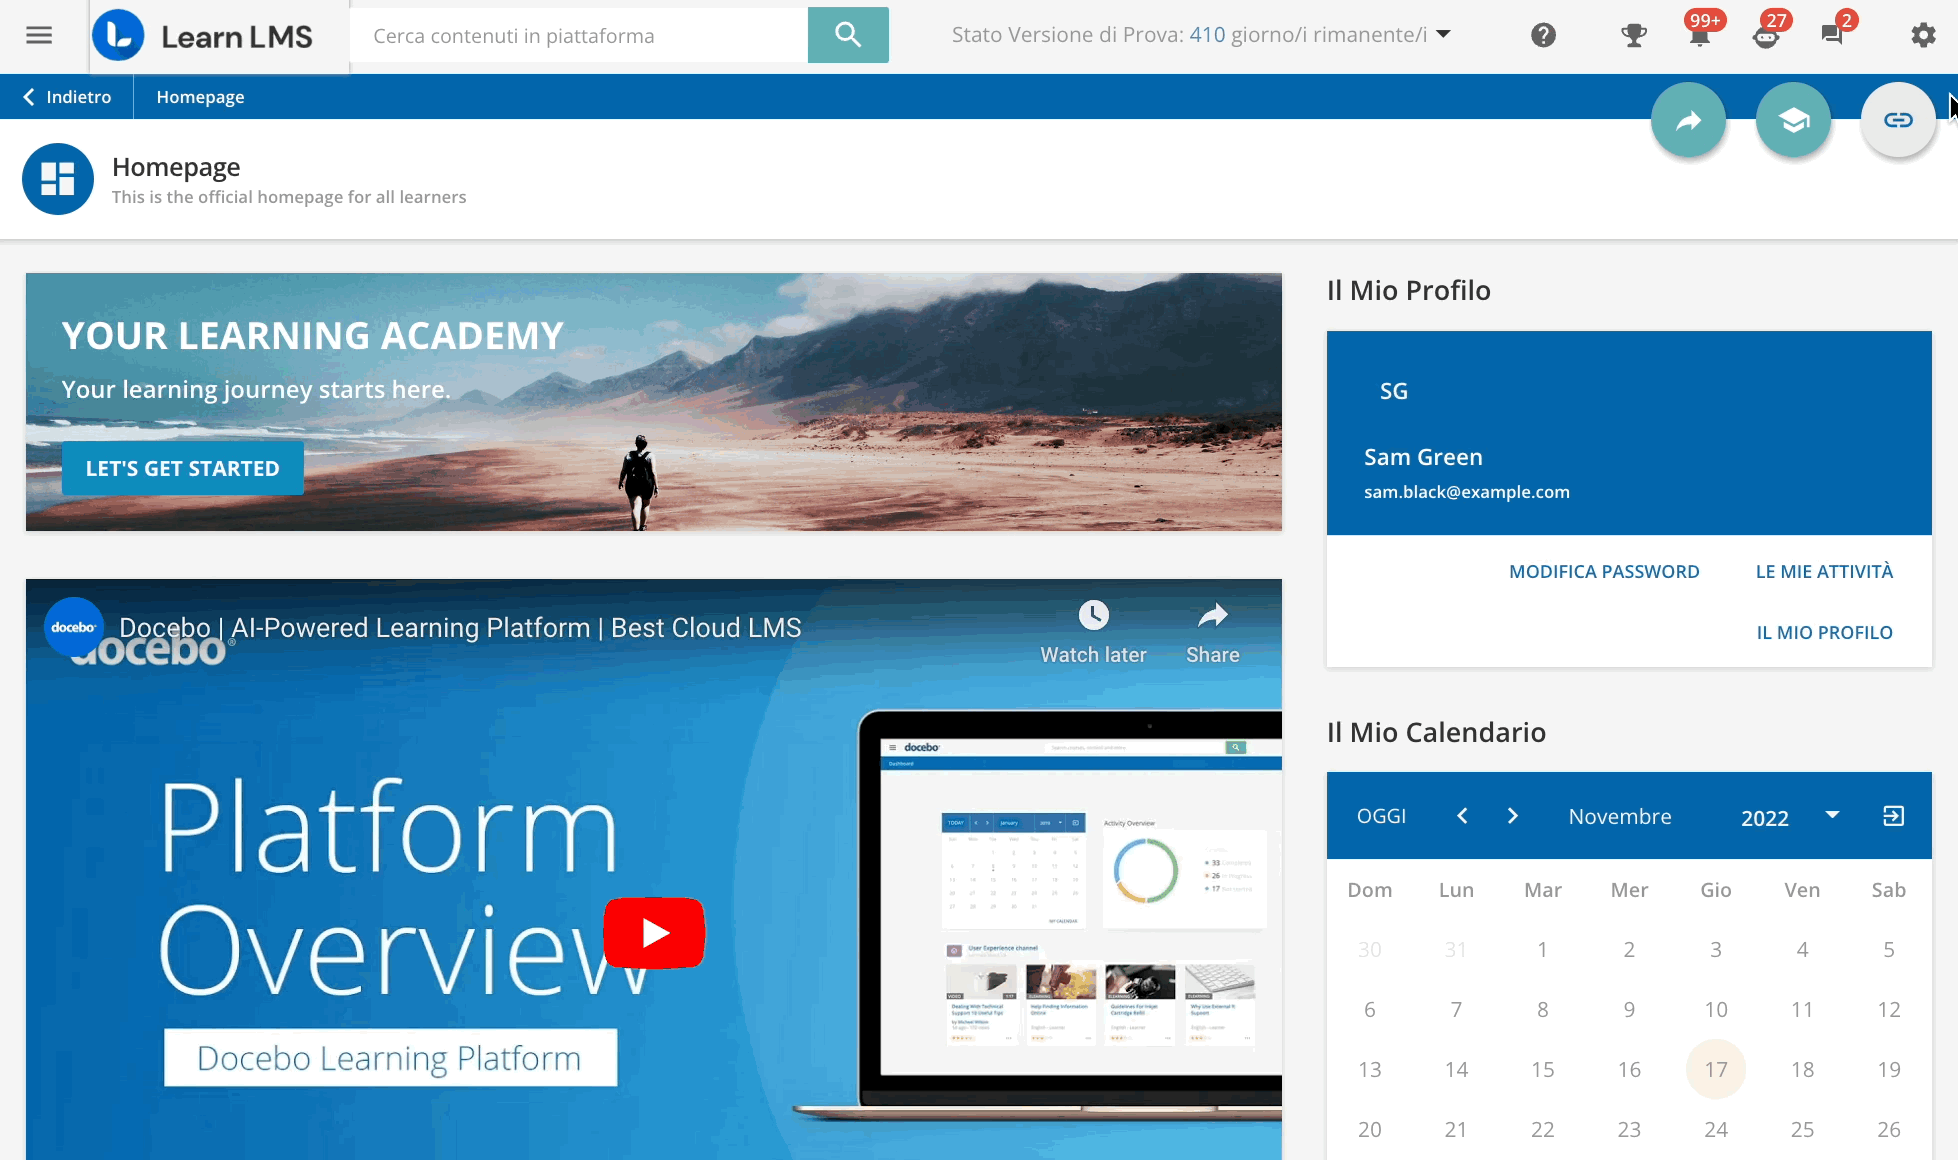Open the 2022 year dropdown

pyautogui.click(x=1790, y=817)
